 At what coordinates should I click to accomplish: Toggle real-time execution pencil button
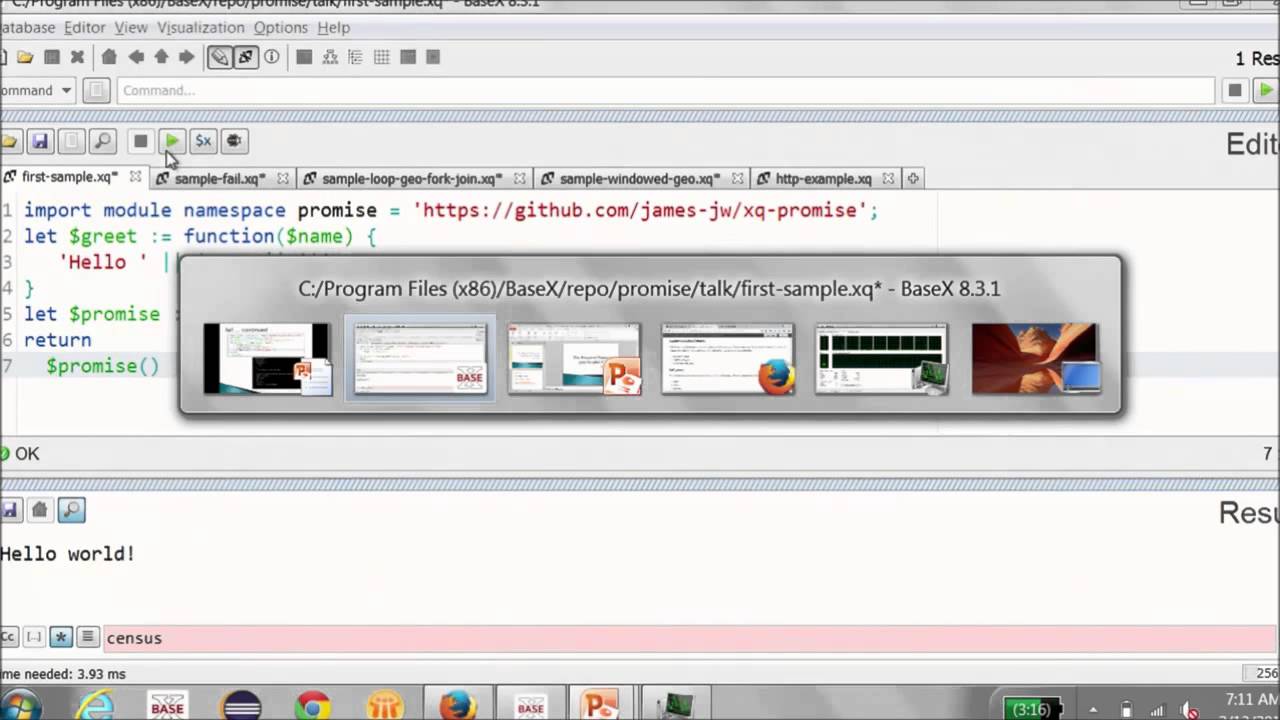point(219,57)
